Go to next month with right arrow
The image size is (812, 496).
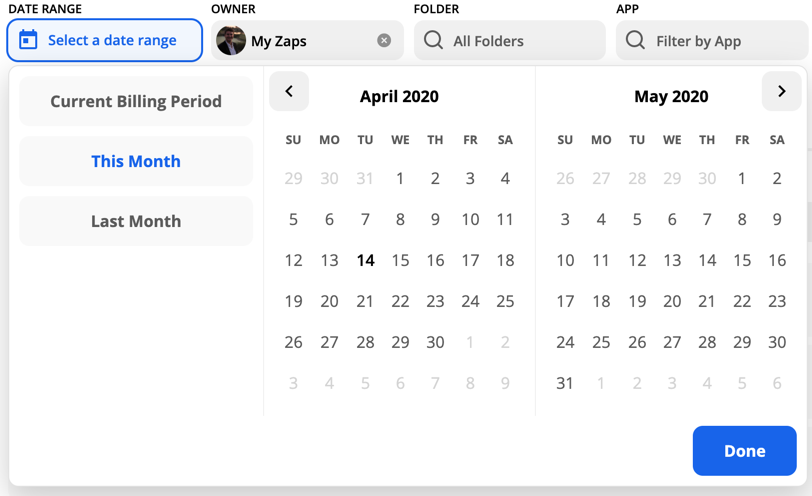(x=781, y=92)
